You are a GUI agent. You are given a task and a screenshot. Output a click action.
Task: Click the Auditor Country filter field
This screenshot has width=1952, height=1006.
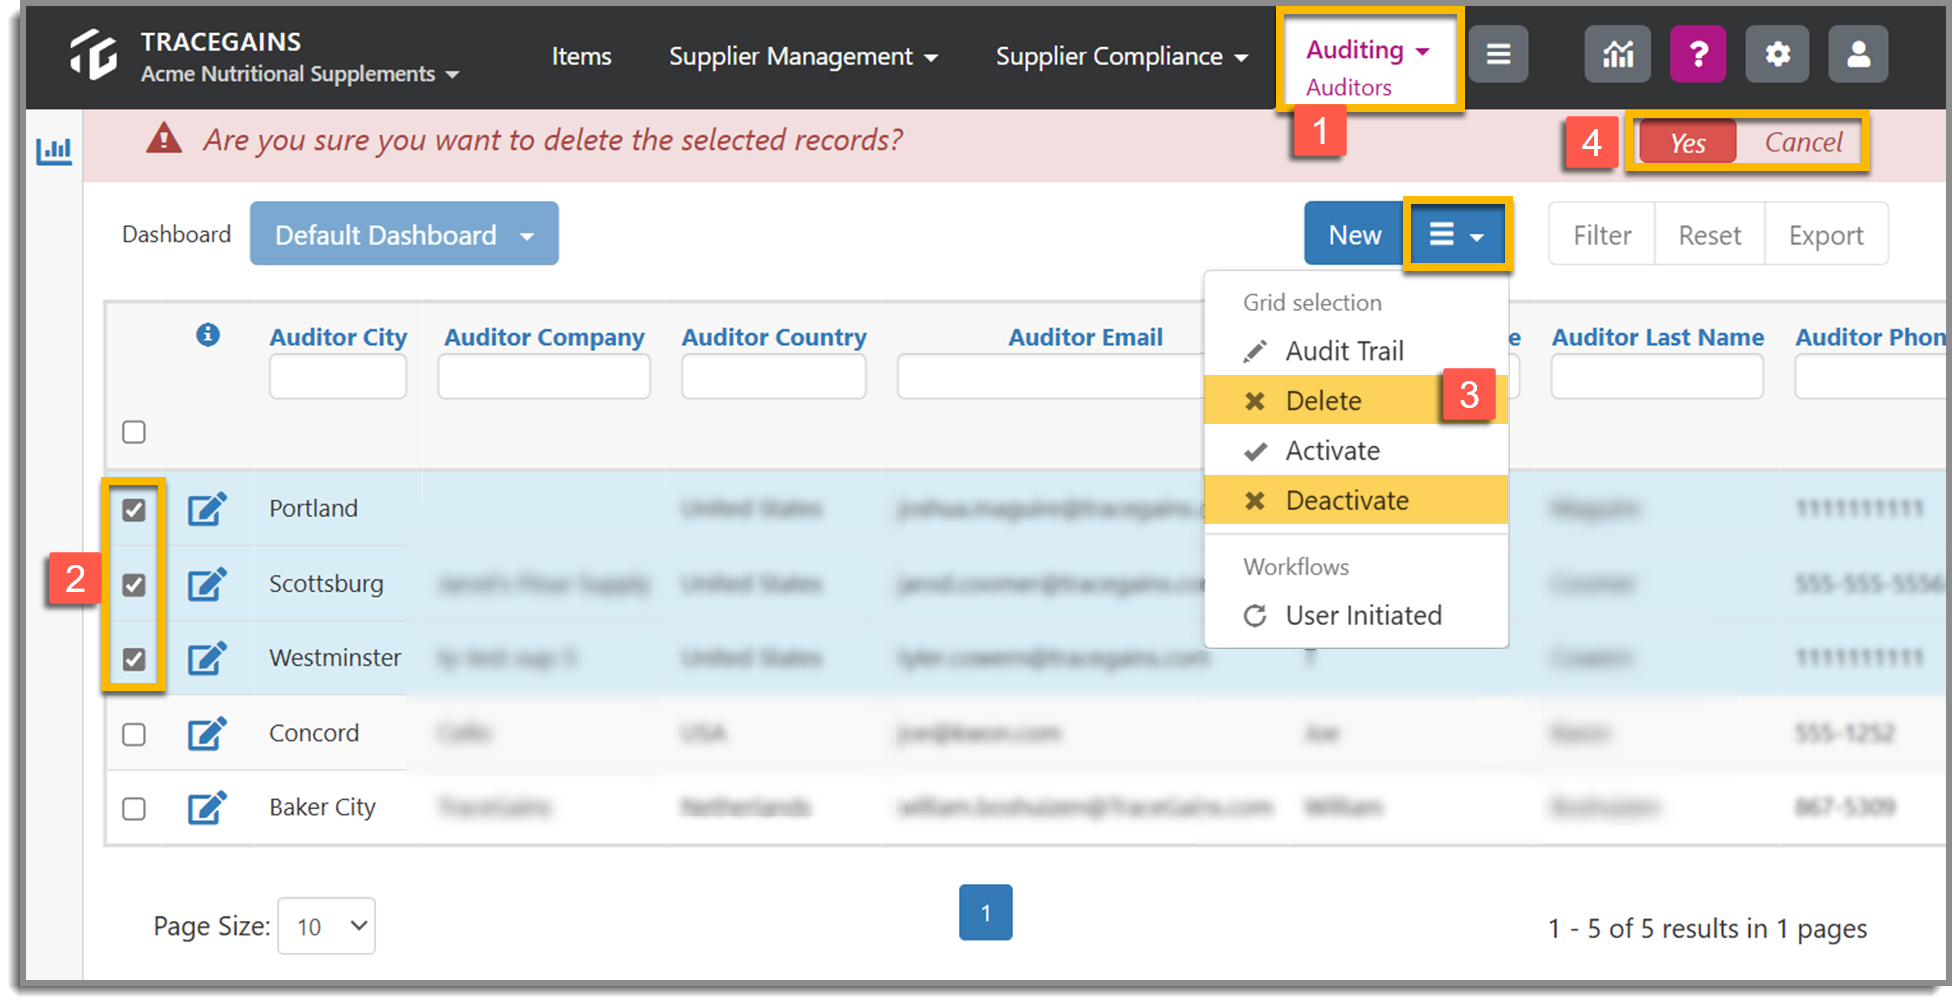[774, 377]
